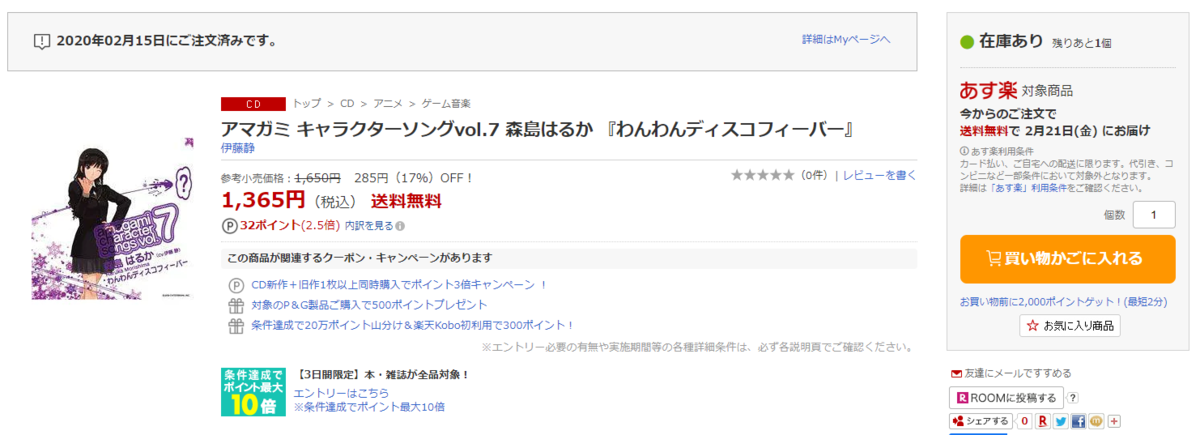Go to トップ in breadcrumb
The height and width of the screenshot is (435, 1200).
click(x=306, y=103)
